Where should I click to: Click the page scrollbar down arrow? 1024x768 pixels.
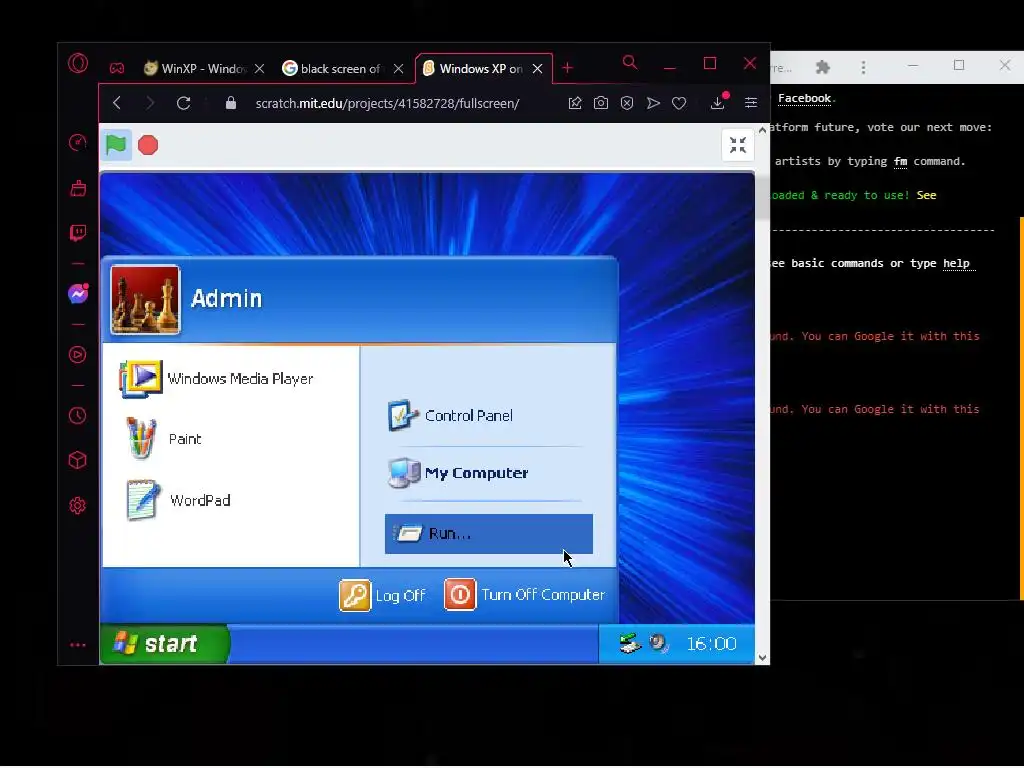(762, 658)
